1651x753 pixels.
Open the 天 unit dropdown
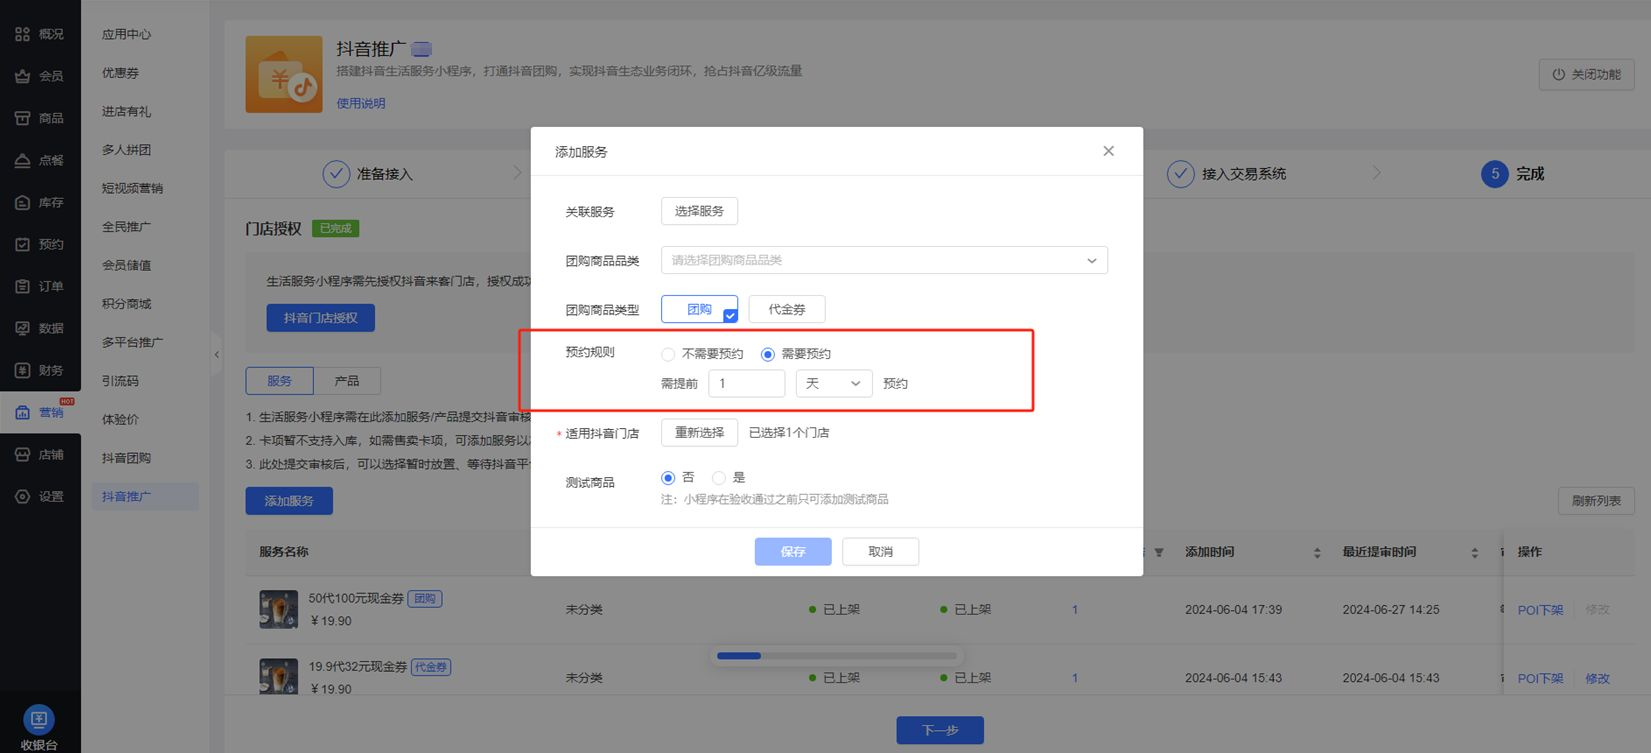click(834, 383)
